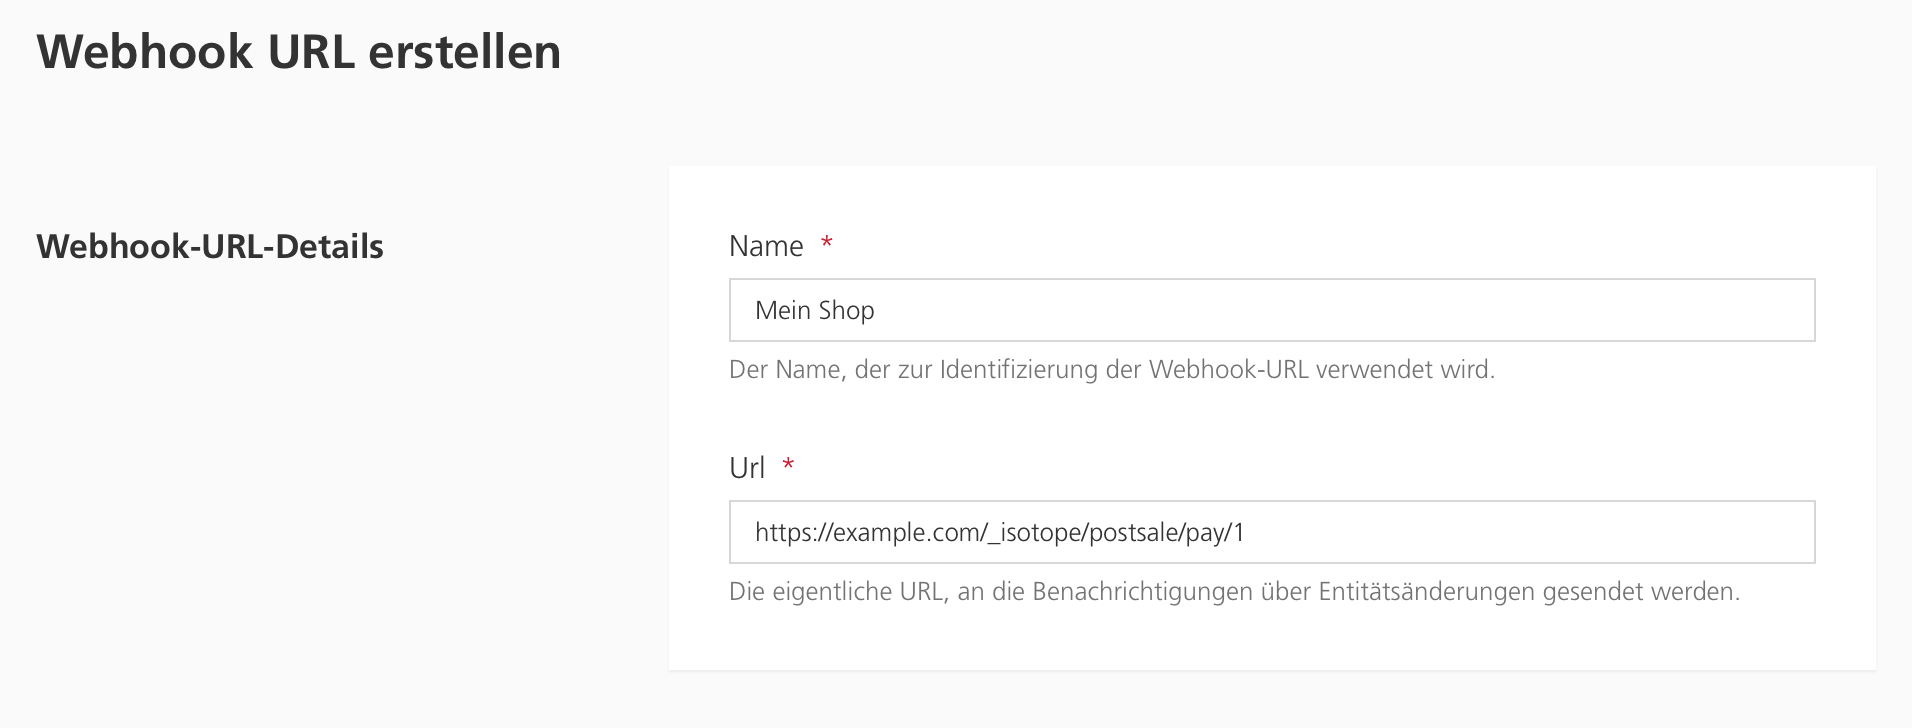Screen dimensions: 1912x728
Task: Click the helper text below Url field
Action: [x=1234, y=592]
